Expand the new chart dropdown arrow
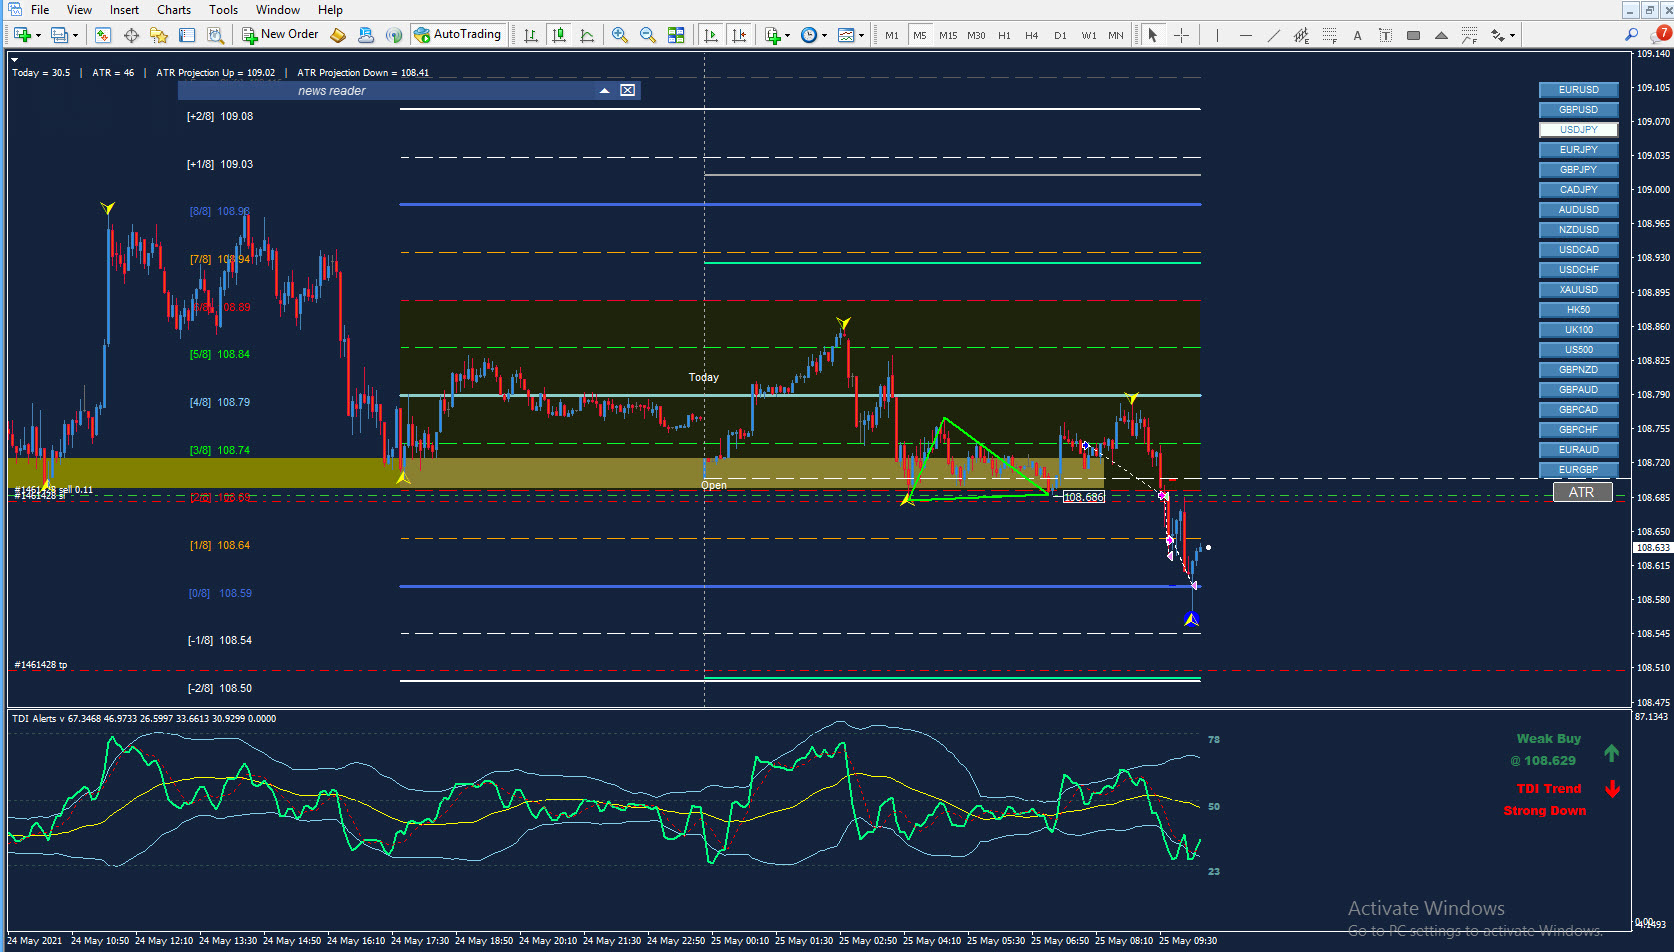1674x952 pixels. coord(38,36)
